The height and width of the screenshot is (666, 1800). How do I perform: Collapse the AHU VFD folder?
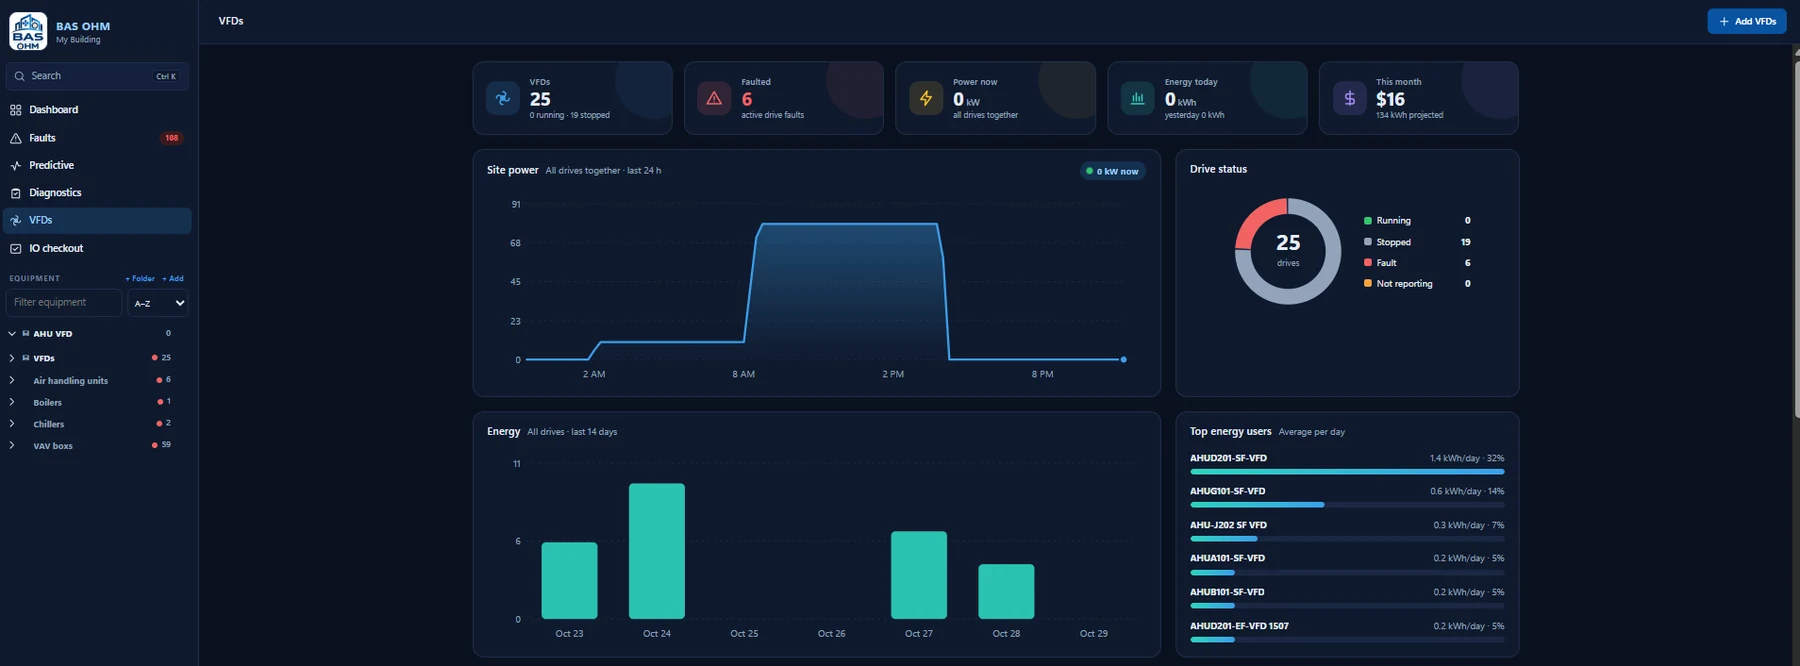point(12,334)
